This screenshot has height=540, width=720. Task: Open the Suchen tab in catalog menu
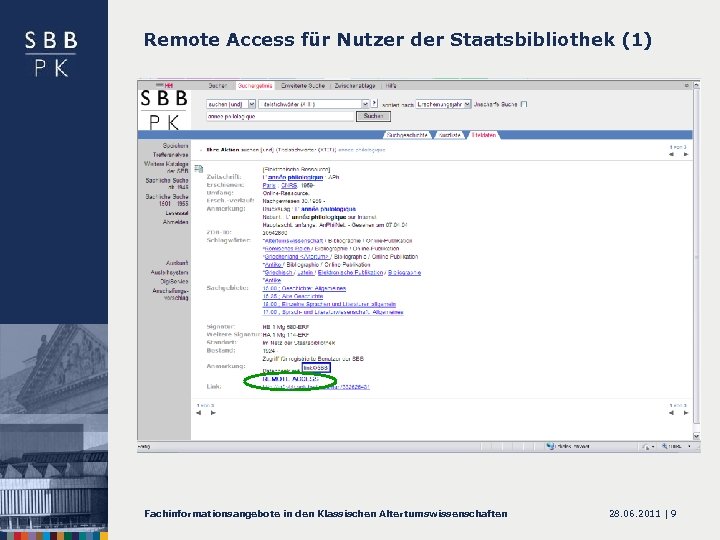tap(218, 85)
